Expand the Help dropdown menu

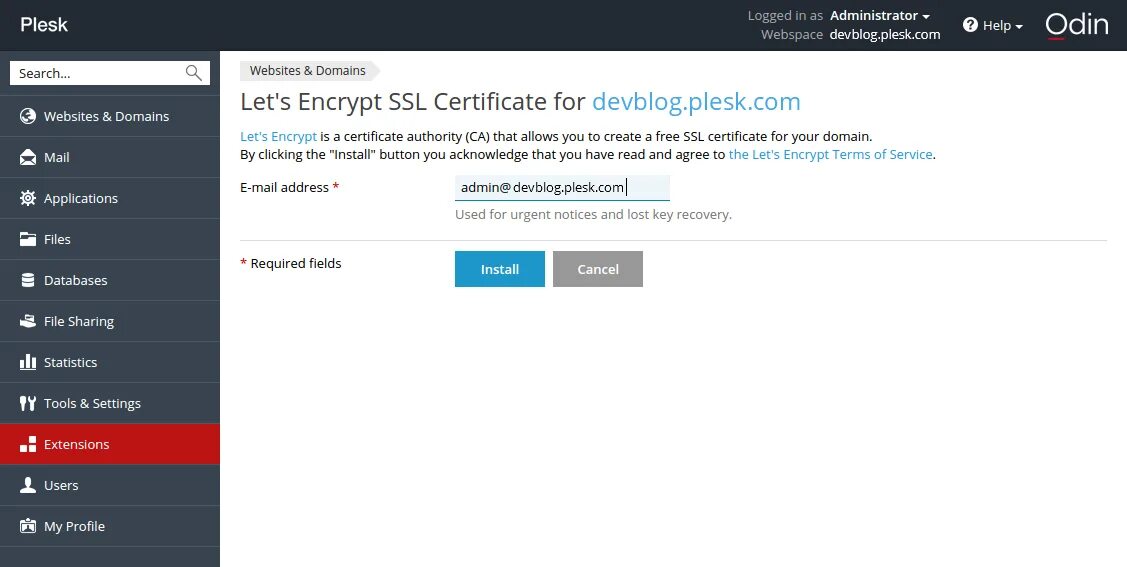click(993, 25)
